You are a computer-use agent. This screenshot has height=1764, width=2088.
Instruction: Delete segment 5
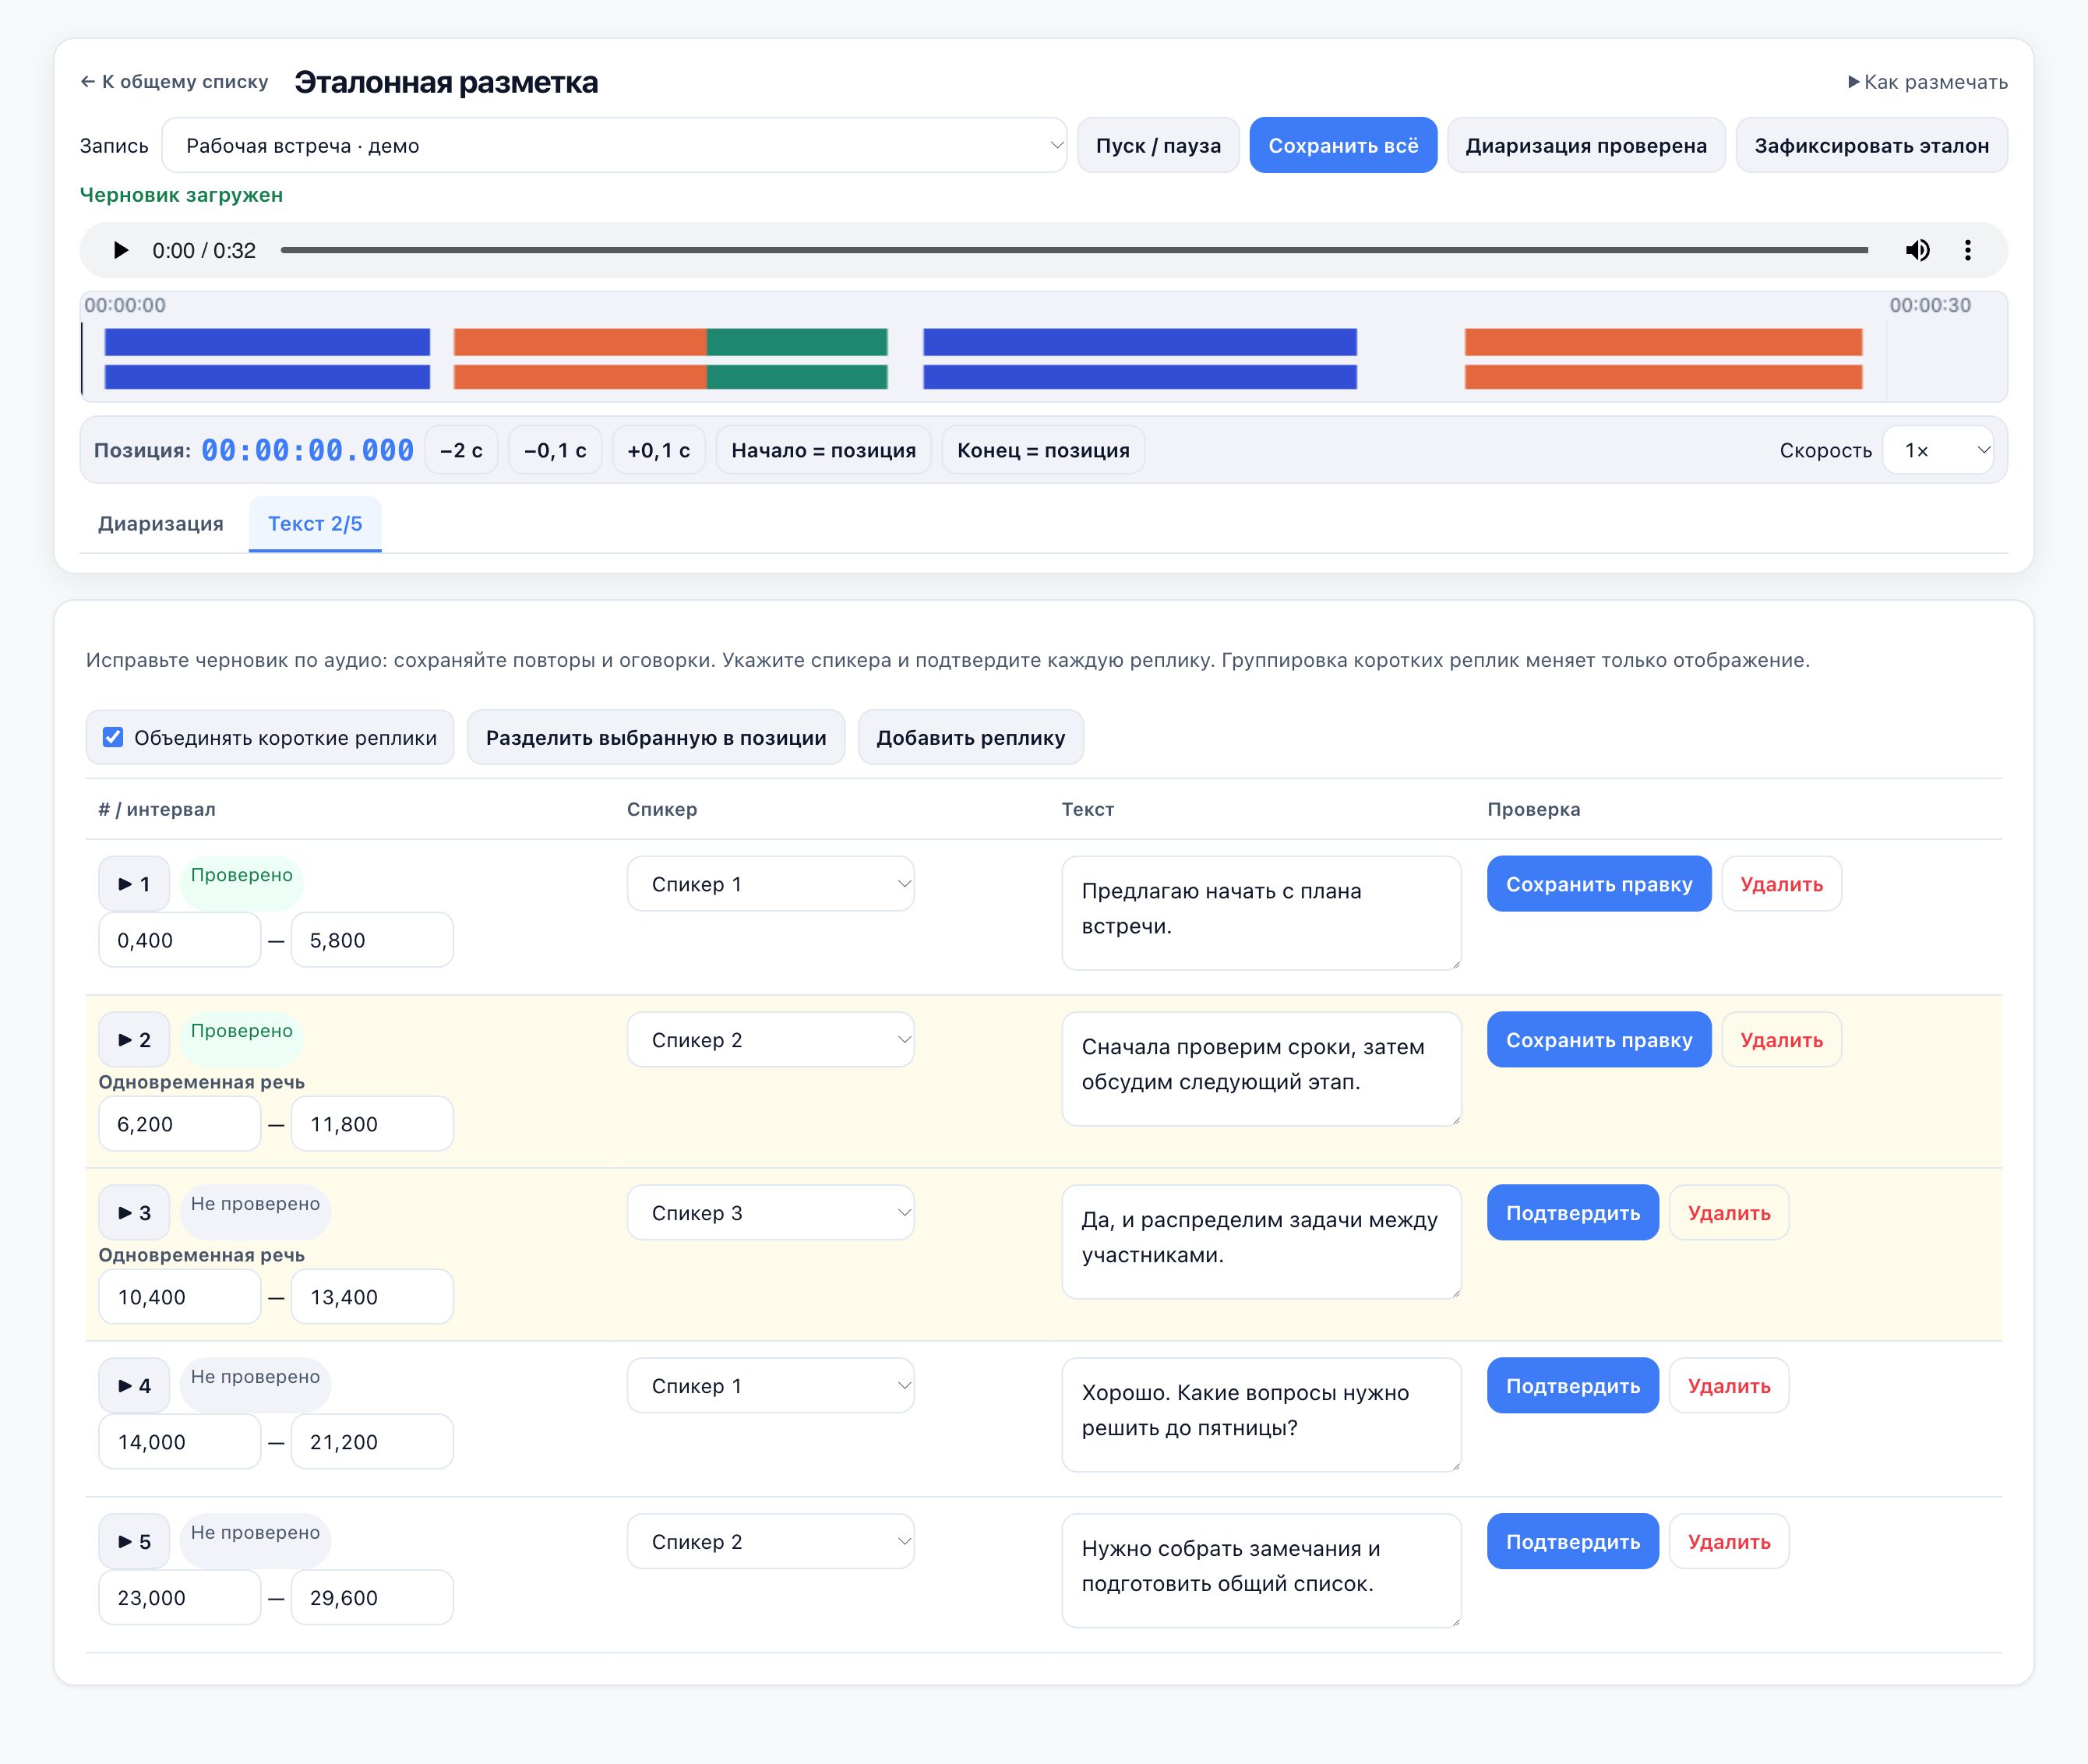tap(1729, 1542)
